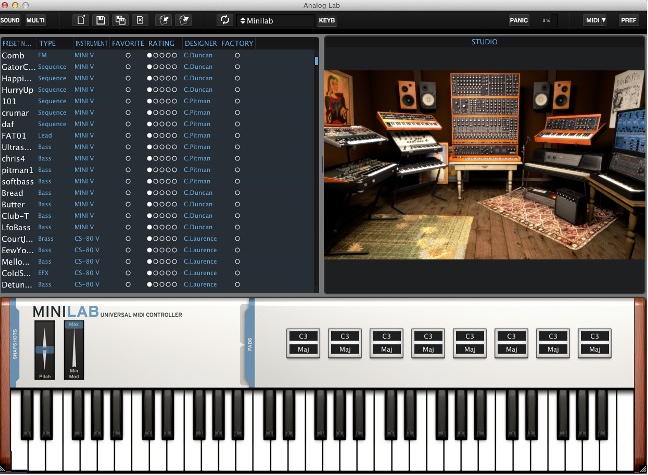648x475 pixels.
Task: Click the eighth C3 Maj pad
Action: tap(595, 343)
